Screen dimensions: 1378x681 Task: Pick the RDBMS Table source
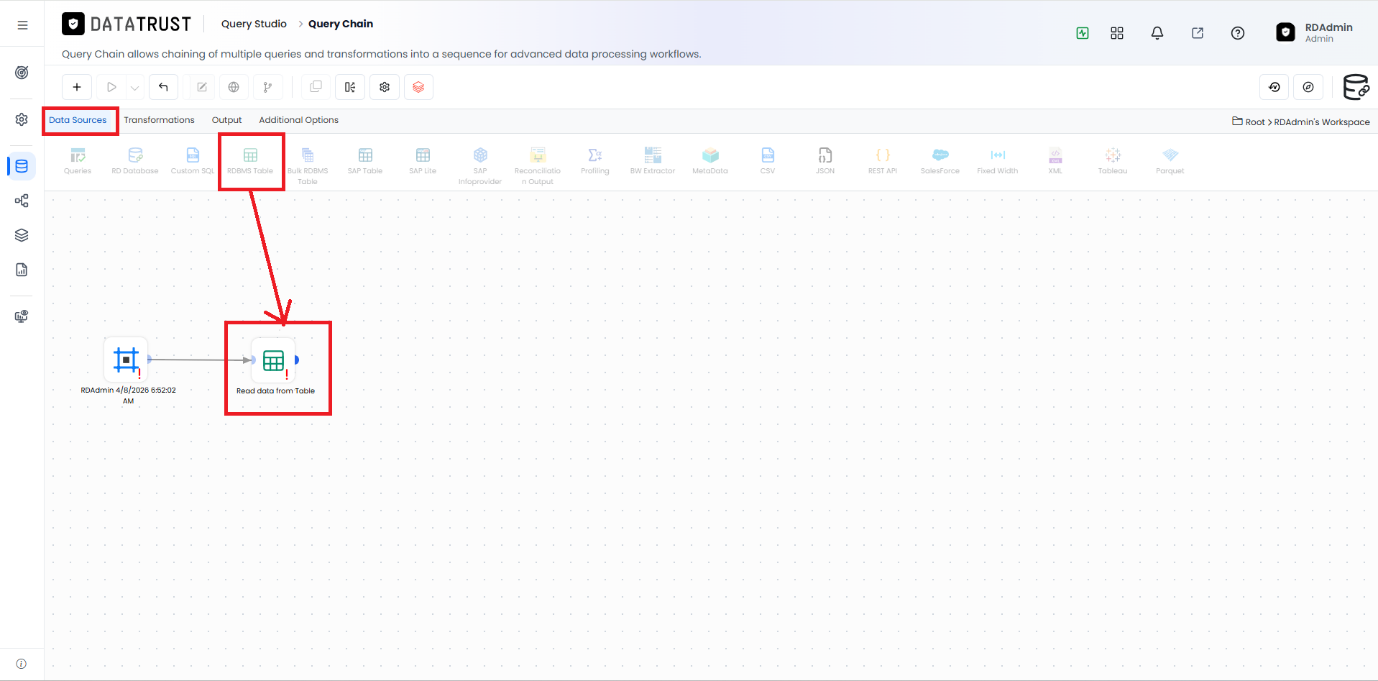pyautogui.click(x=250, y=160)
